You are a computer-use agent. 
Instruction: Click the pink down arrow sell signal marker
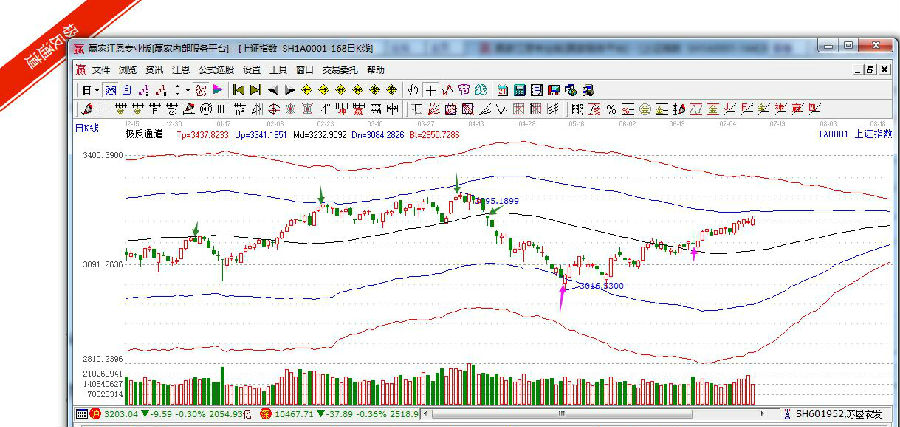click(x=563, y=296)
